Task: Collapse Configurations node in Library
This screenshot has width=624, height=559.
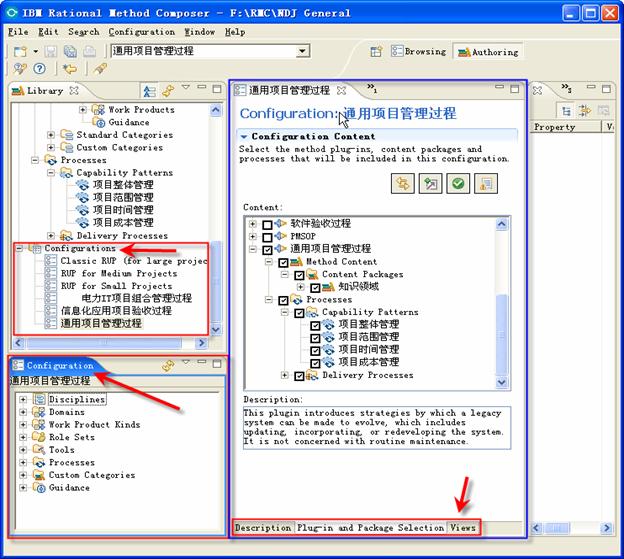Action: (19, 248)
